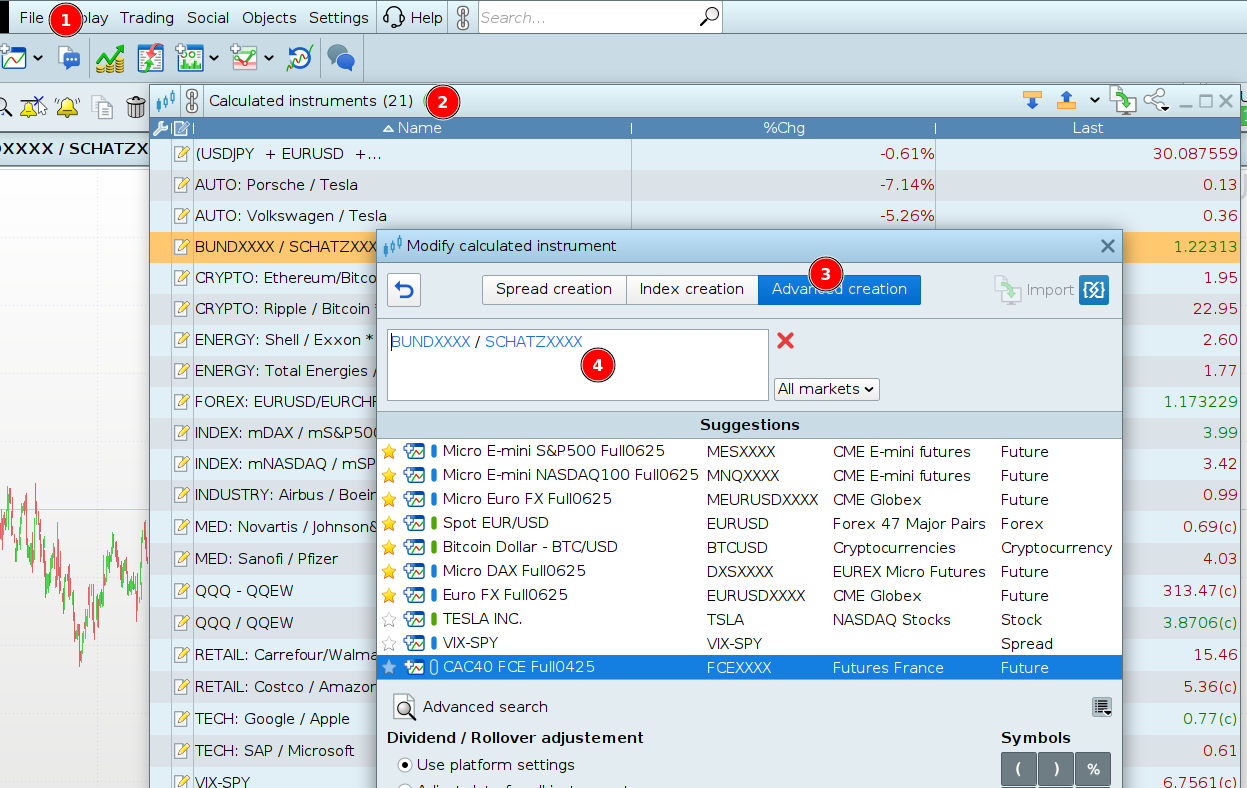Click the ringing alert bell icon
The image size is (1247, 788).
click(x=67, y=107)
